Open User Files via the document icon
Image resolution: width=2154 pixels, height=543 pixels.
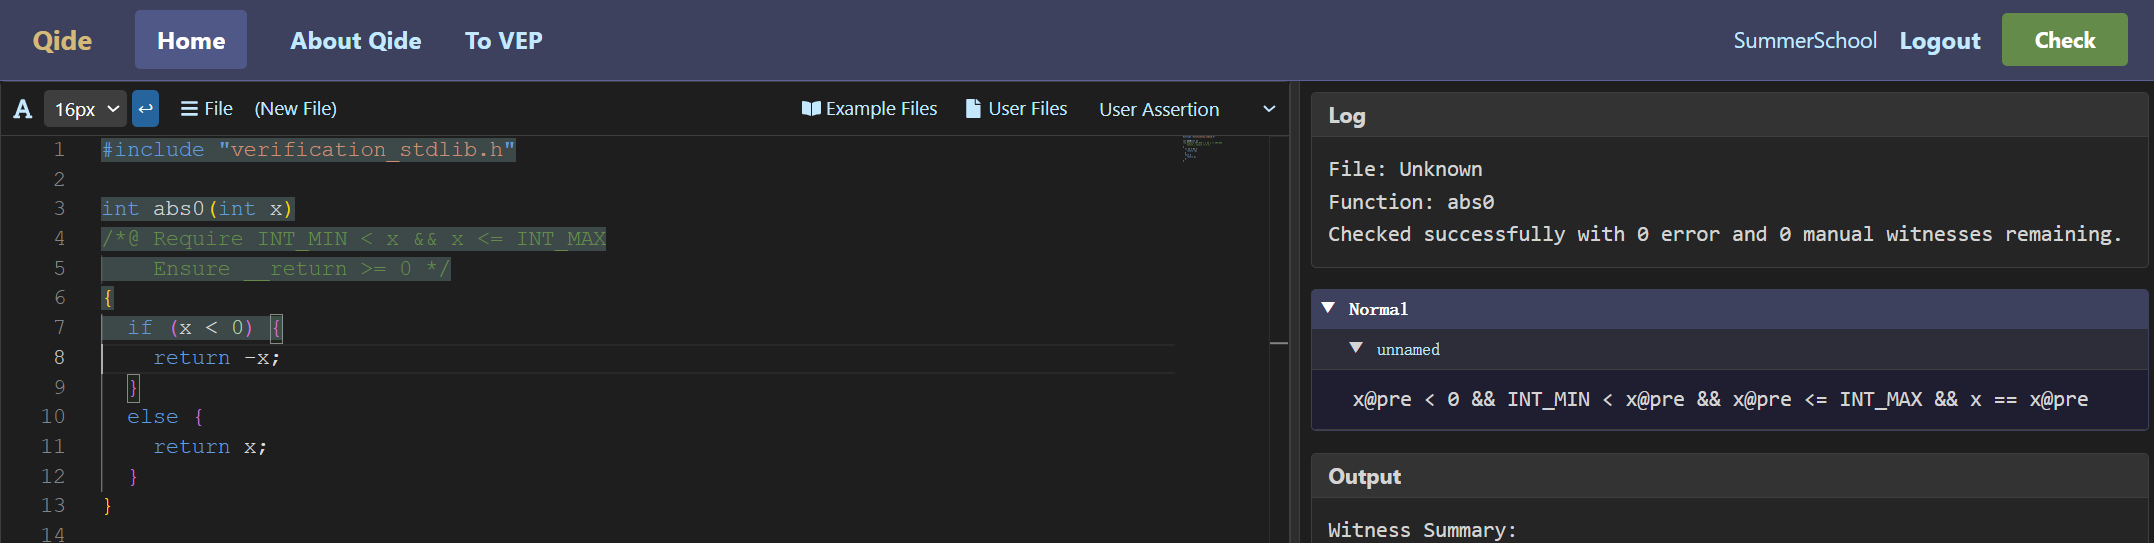(973, 108)
